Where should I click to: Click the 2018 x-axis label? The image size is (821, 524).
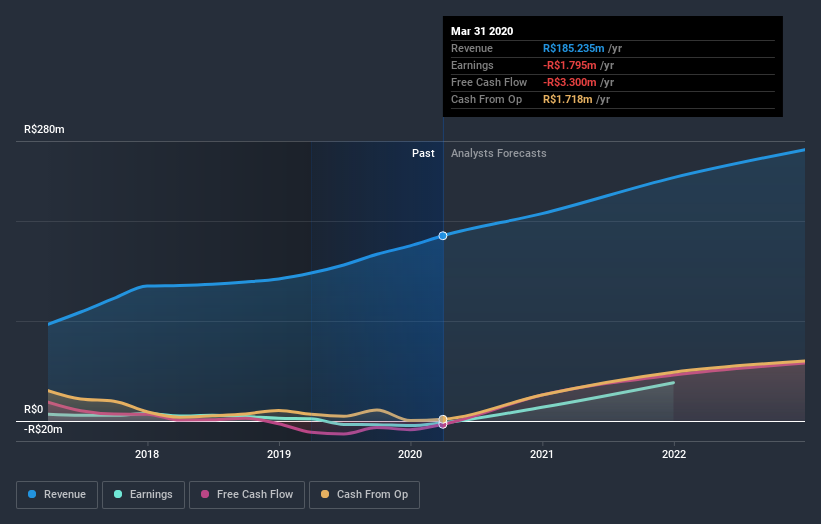[147, 454]
